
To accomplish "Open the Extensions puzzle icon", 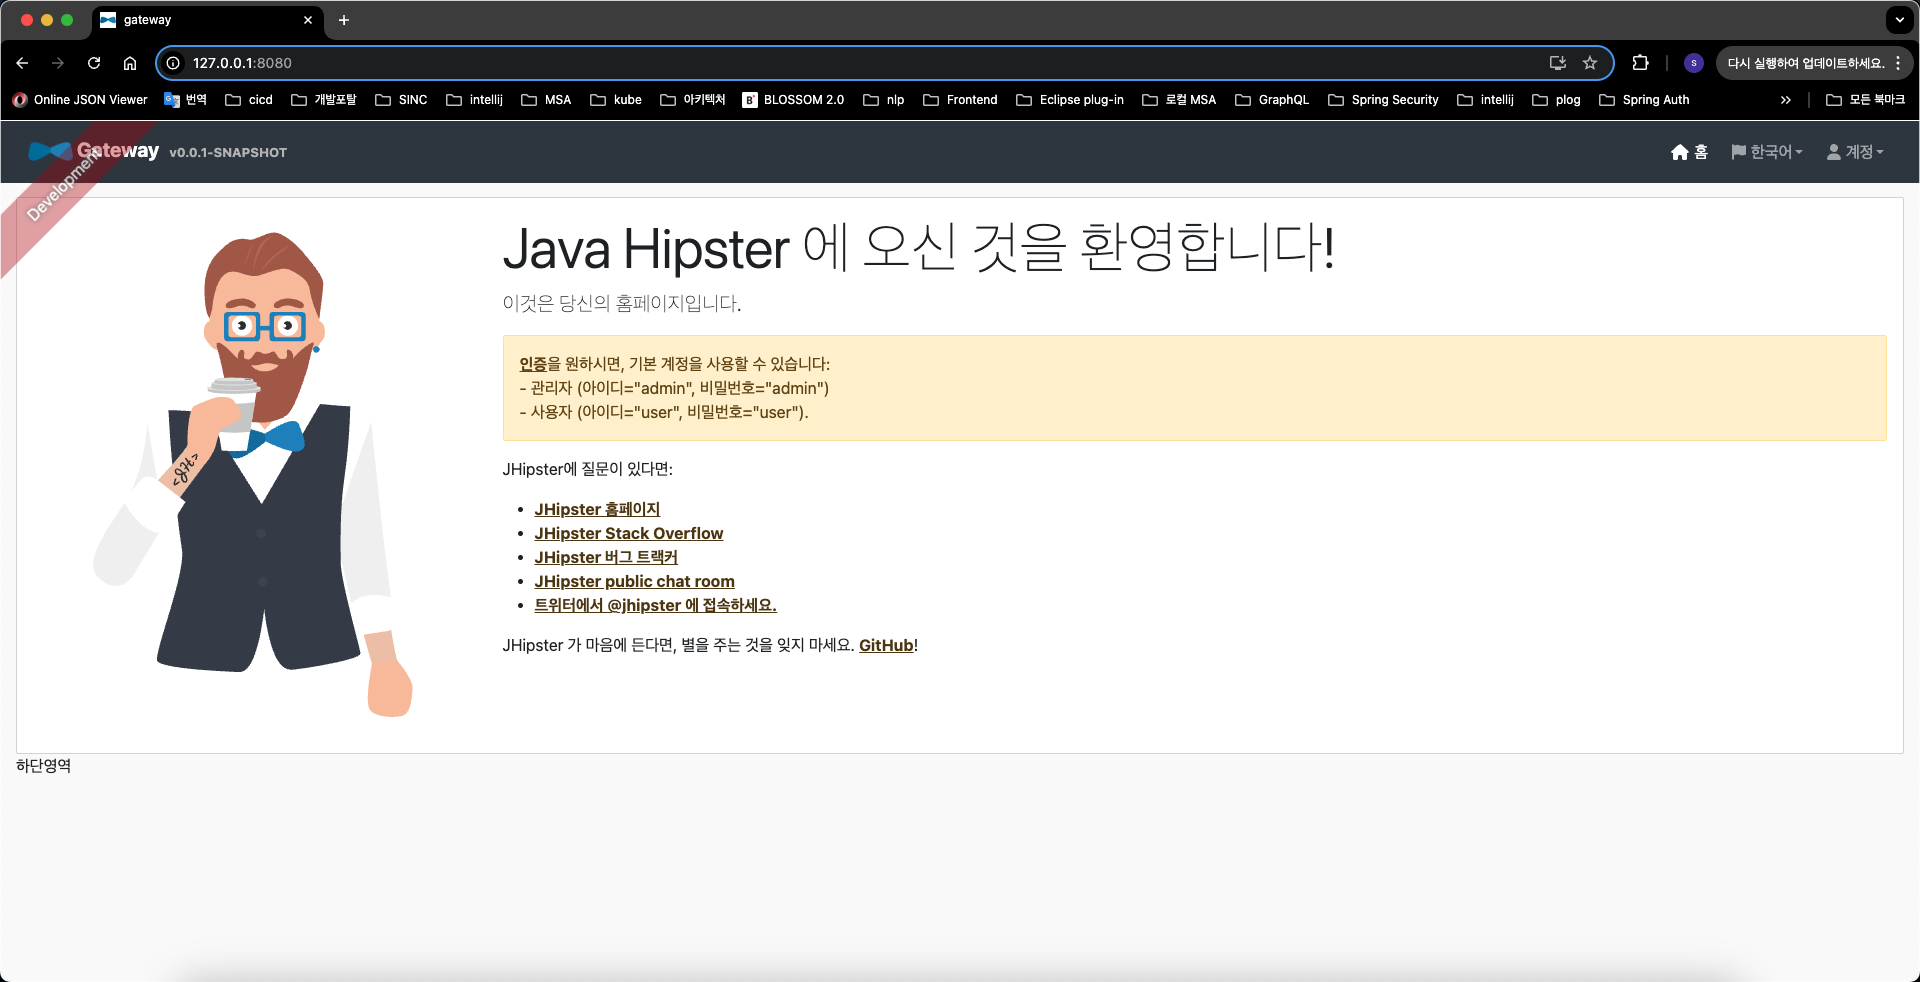I will pos(1640,63).
